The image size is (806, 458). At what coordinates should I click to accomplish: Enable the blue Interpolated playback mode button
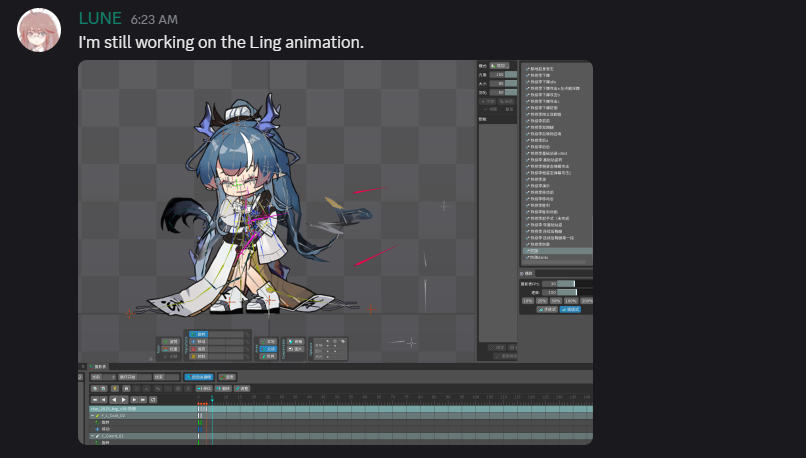pos(570,309)
